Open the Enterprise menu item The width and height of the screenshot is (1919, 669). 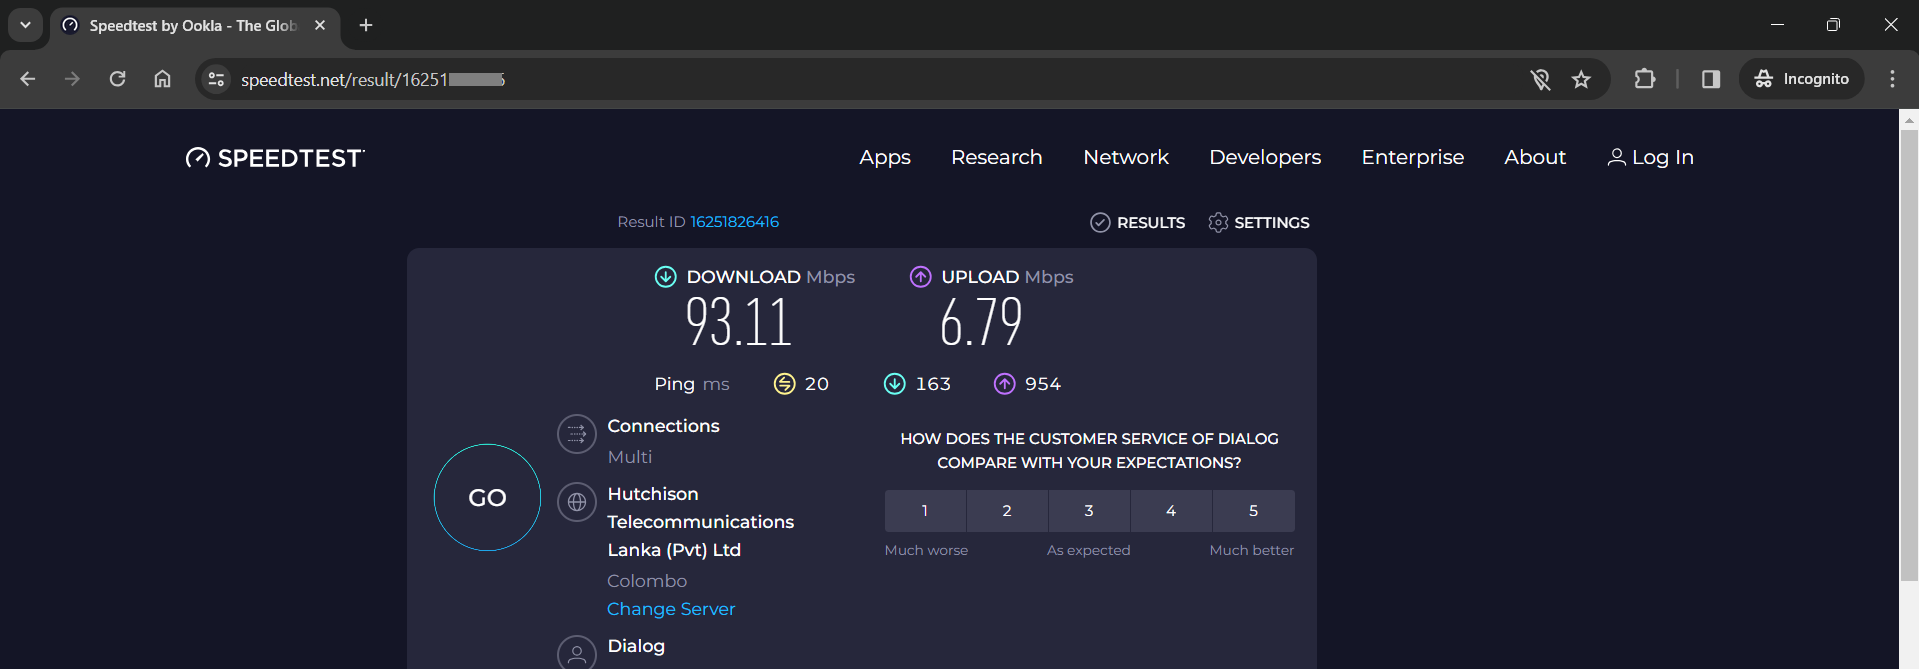click(1413, 157)
